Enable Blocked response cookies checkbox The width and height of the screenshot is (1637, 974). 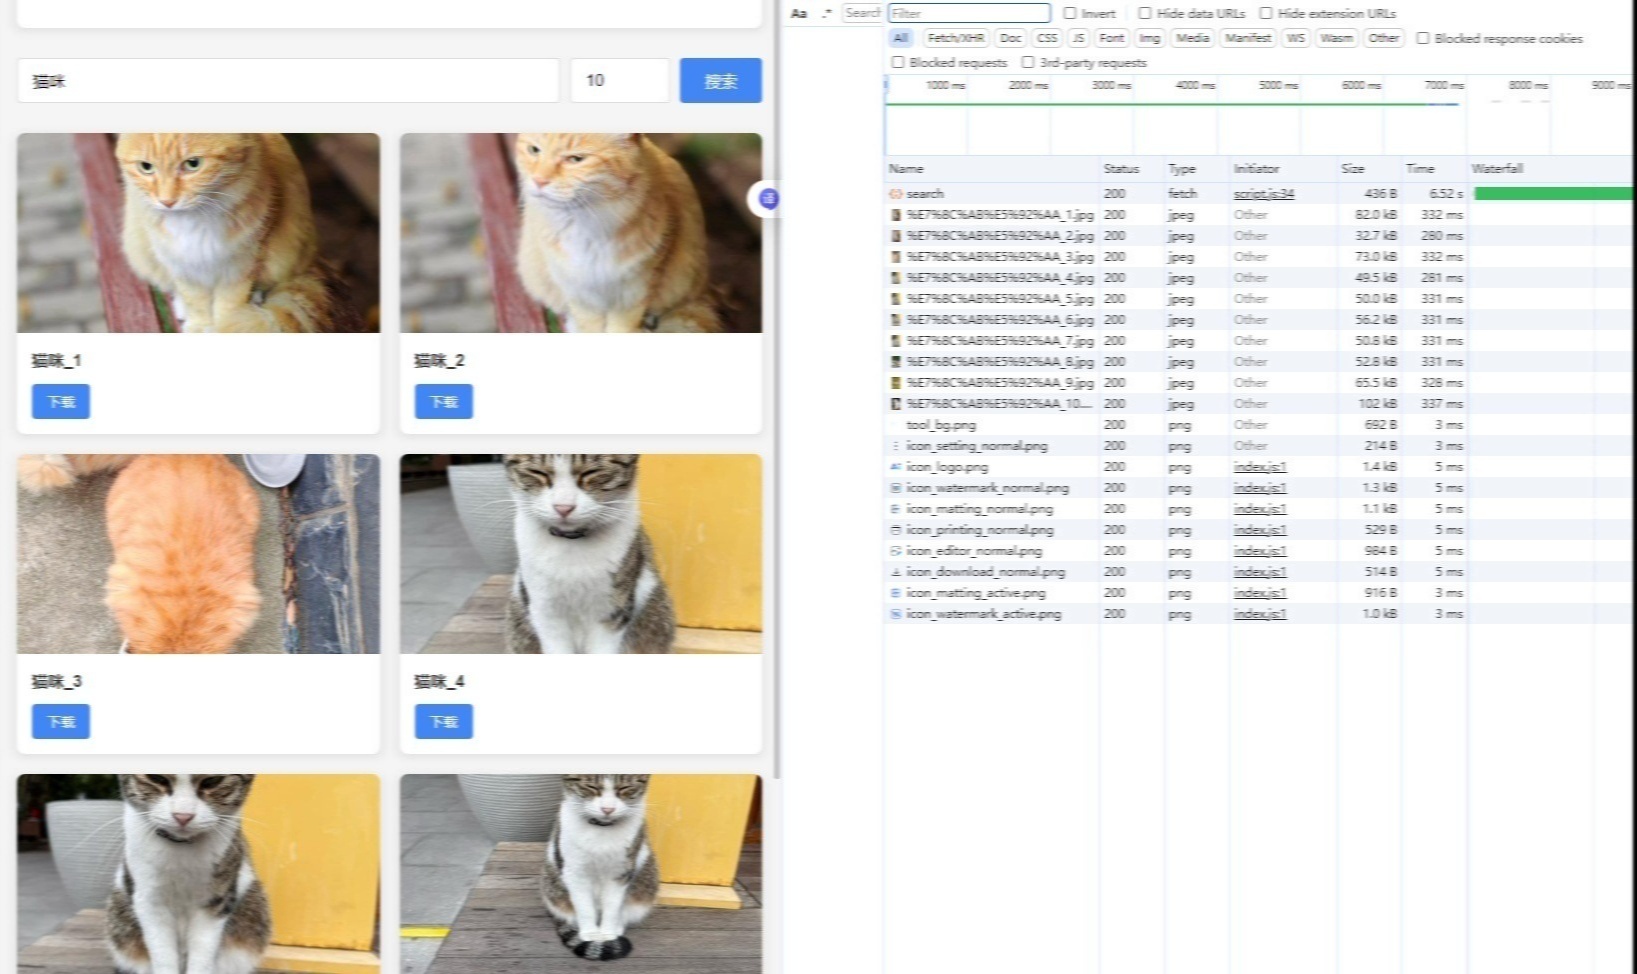(x=1422, y=38)
